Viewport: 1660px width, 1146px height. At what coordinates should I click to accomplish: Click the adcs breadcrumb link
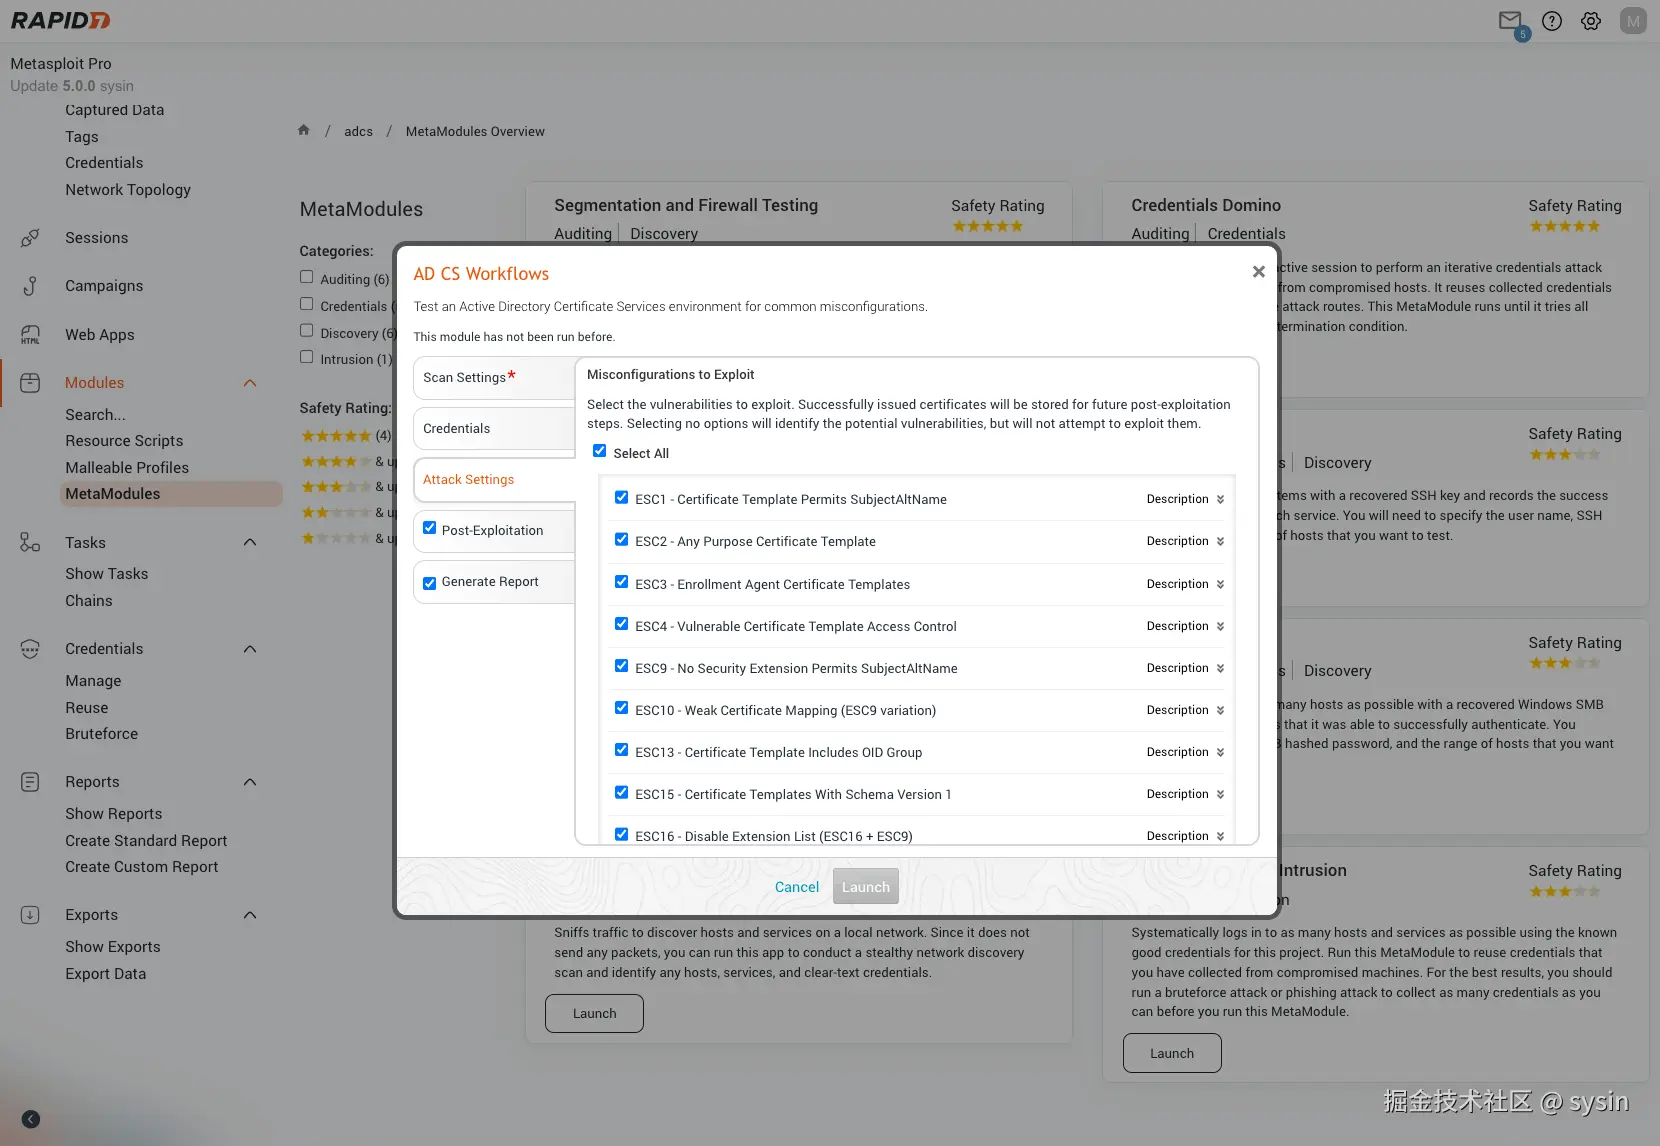tap(358, 131)
